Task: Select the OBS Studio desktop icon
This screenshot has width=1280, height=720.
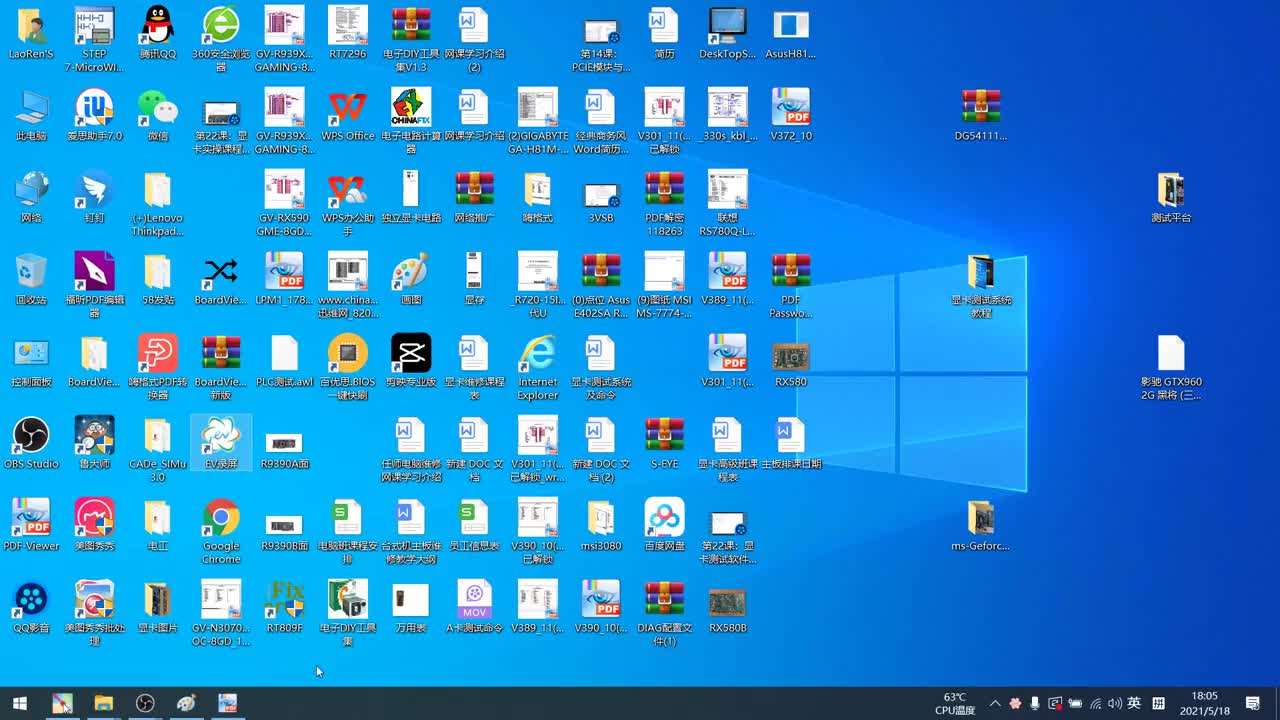Action: [31, 443]
